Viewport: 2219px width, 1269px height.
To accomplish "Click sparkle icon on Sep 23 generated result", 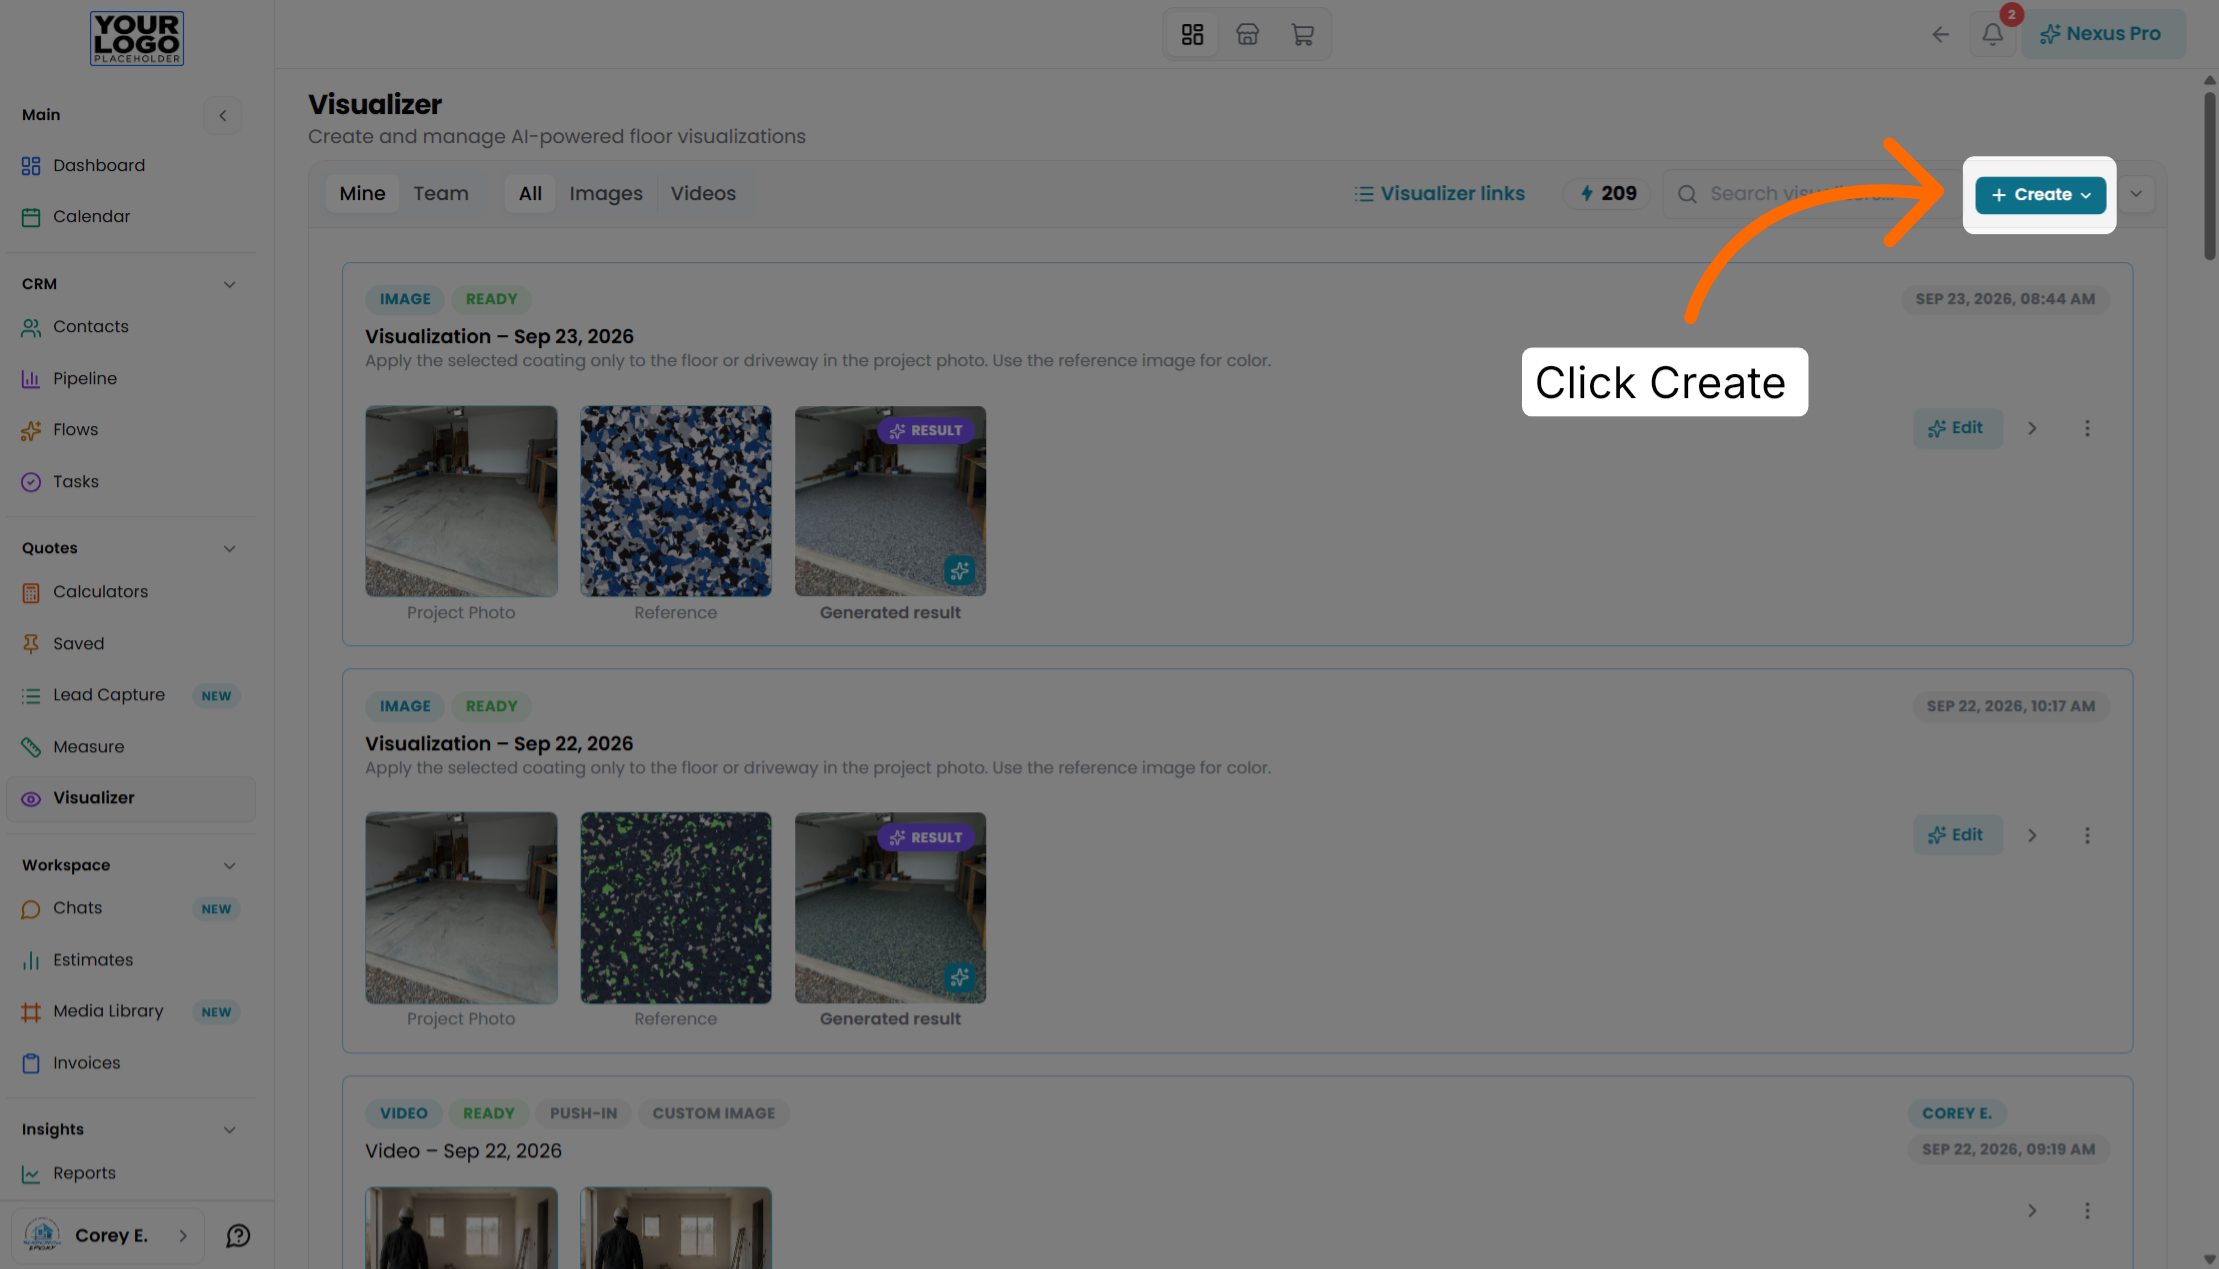I will click(959, 571).
